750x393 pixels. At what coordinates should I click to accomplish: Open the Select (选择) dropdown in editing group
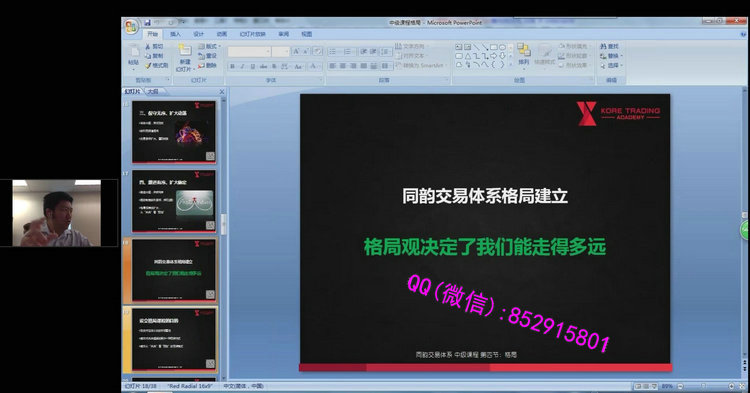click(x=612, y=66)
